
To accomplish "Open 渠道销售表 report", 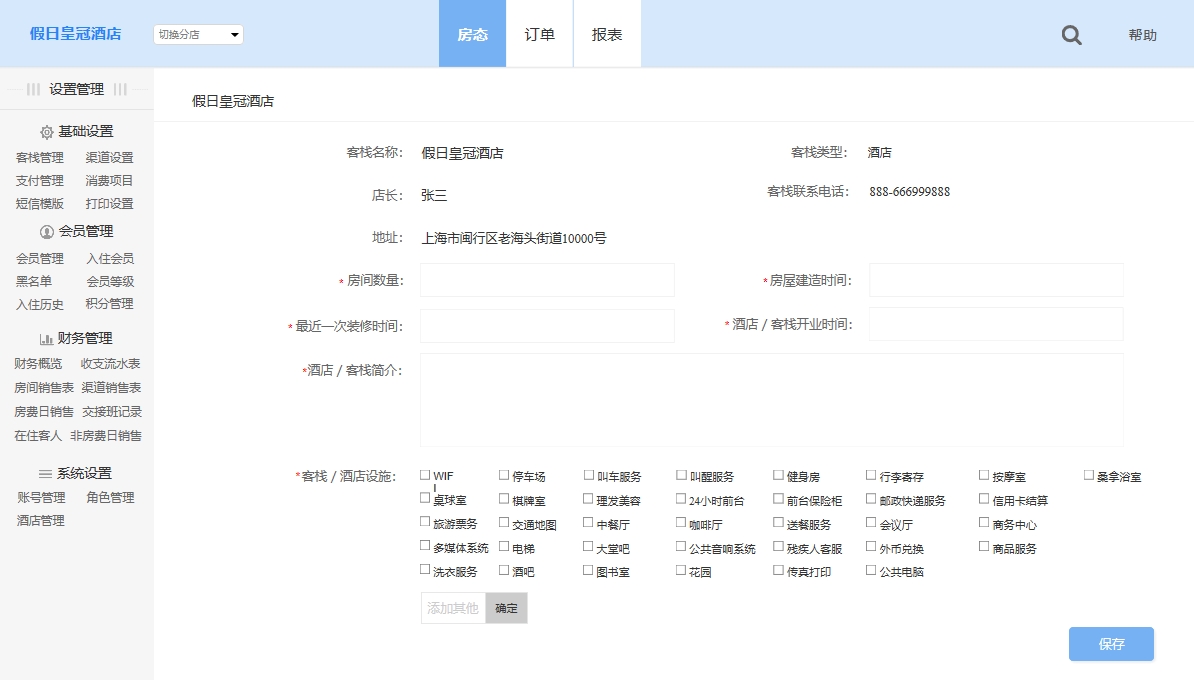I will pos(111,388).
